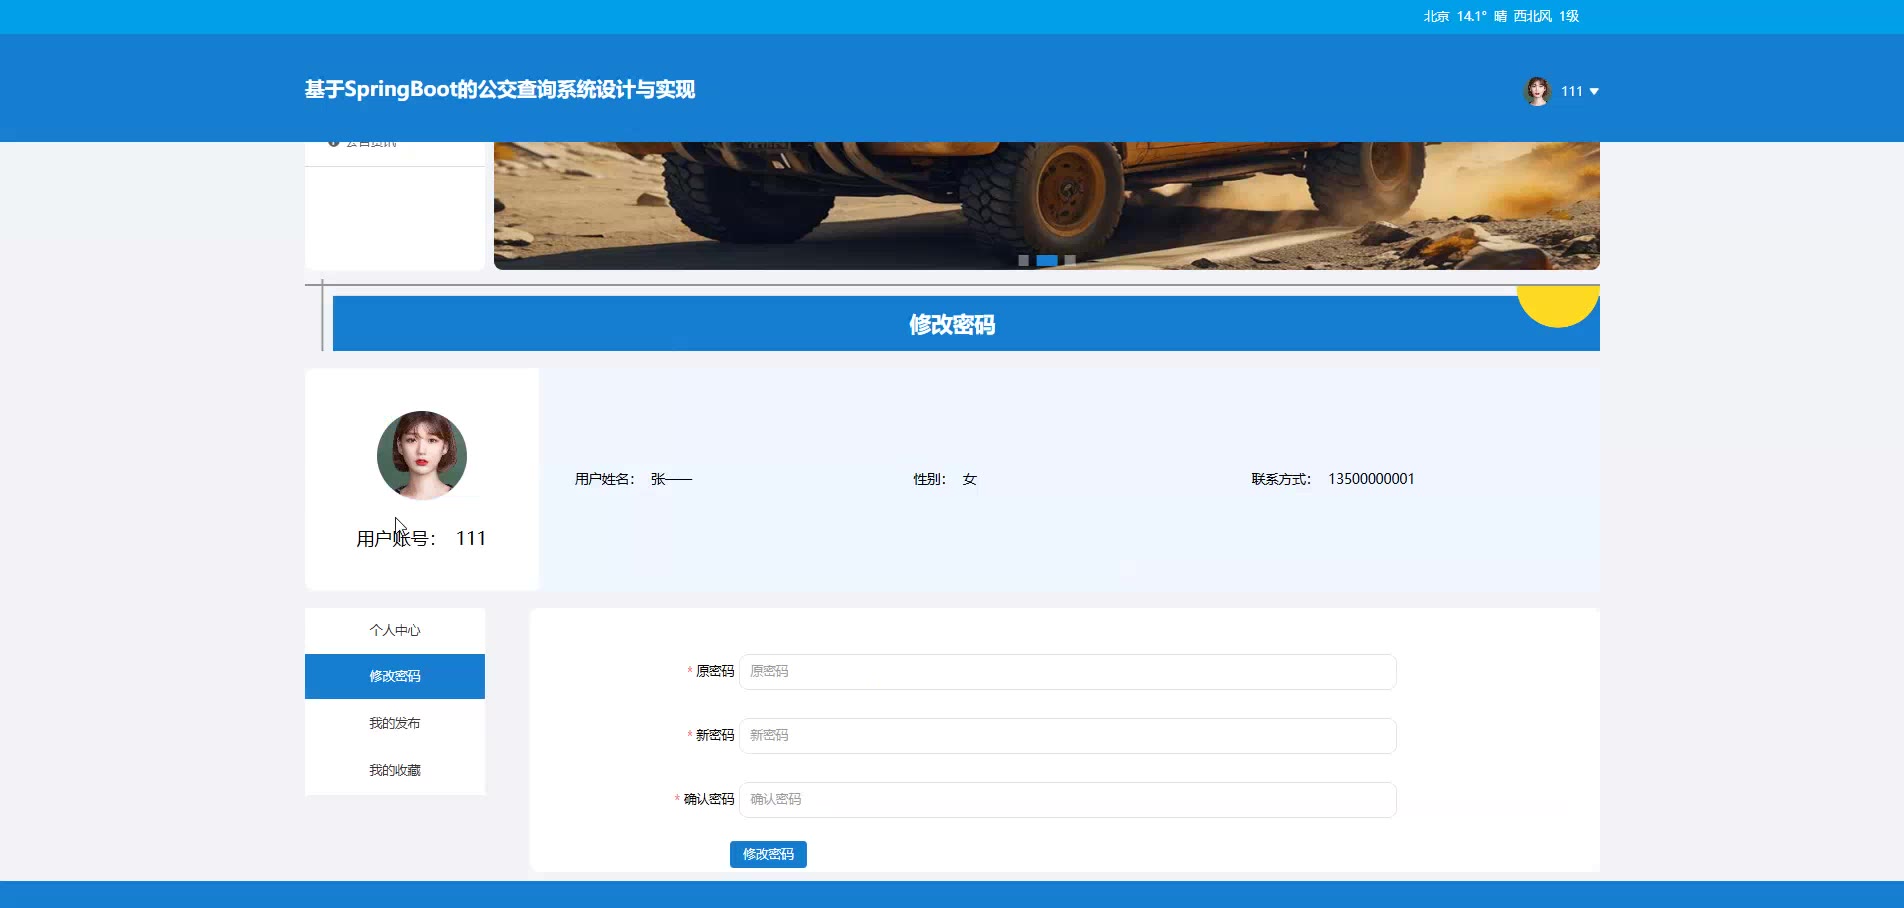
Task: Click the 北京 weather info text
Action: pyautogui.click(x=1501, y=16)
